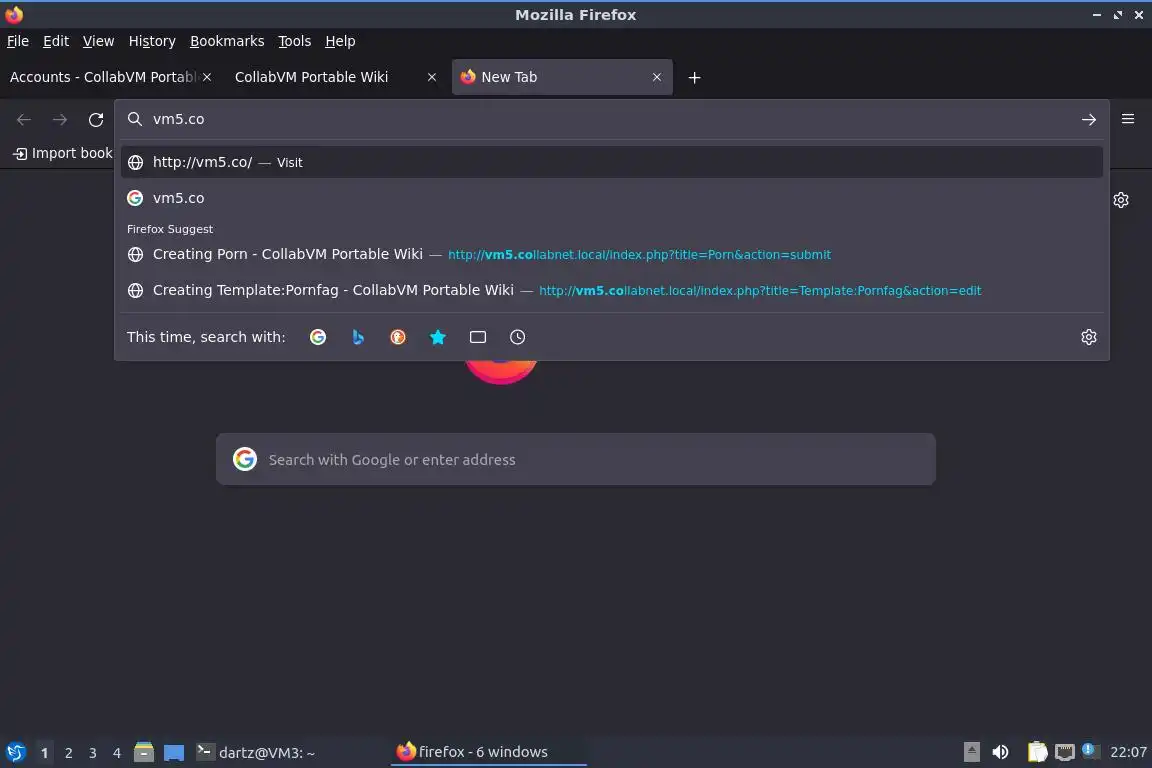The image size is (1152, 768).
Task: Click in the address bar containing vm5.co
Action: [610, 119]
